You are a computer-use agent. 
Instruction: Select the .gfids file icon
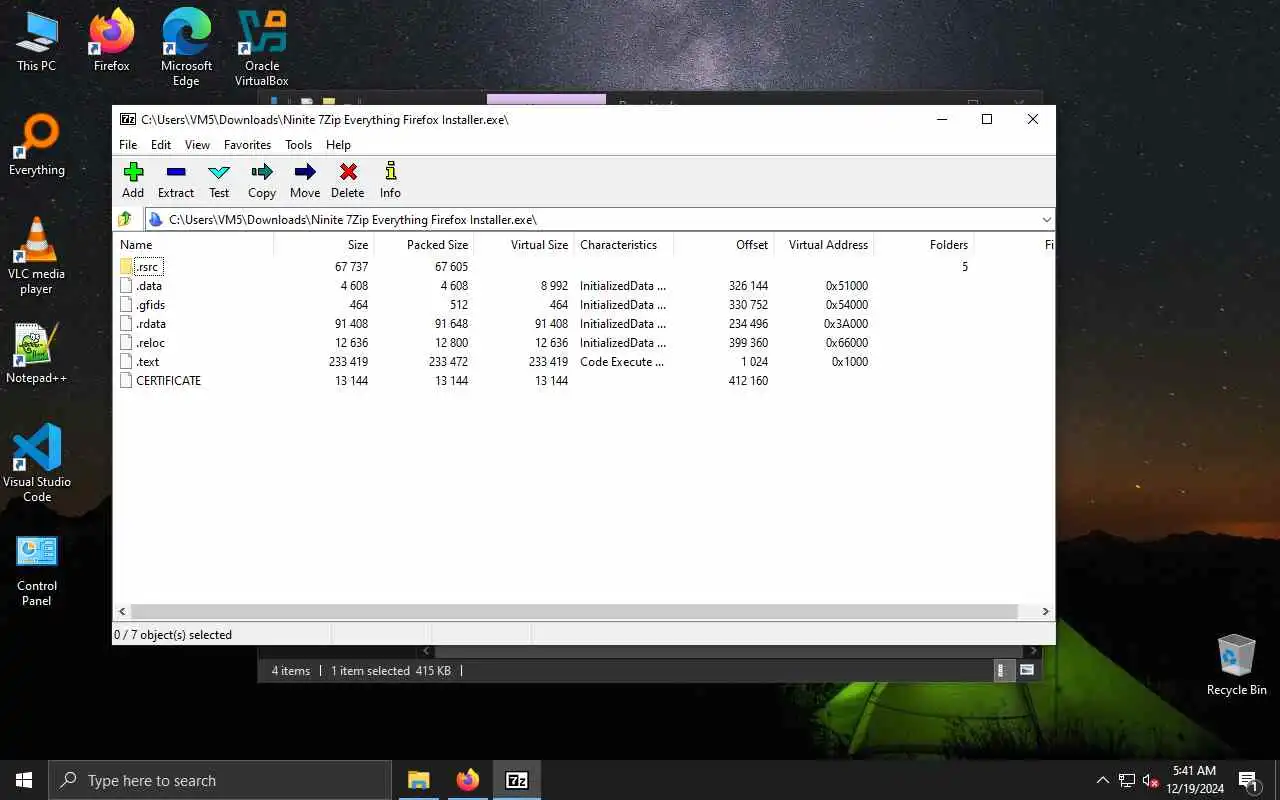point(126,304)
